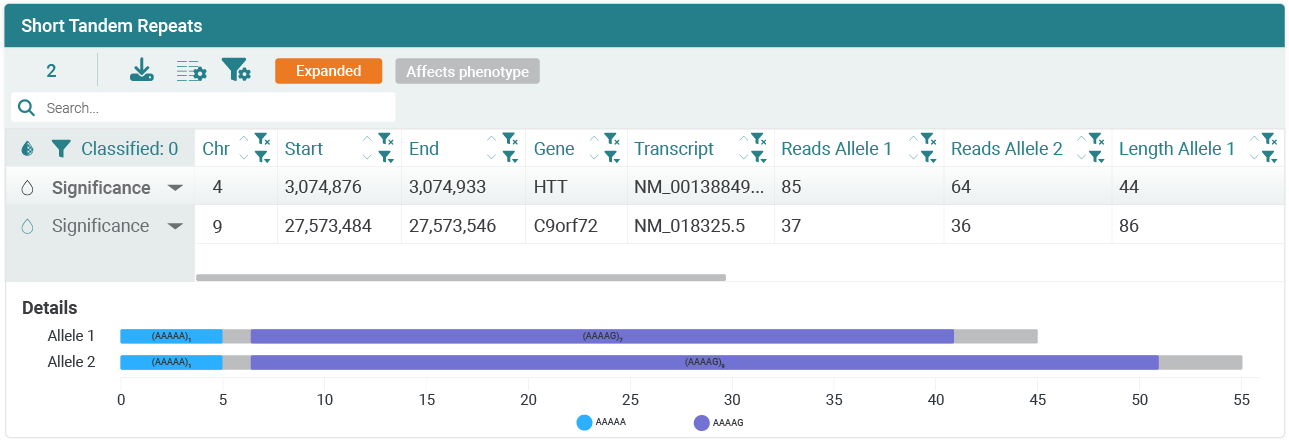This screenshot has width=1289, height=444.
Task: Clear the Reads Allele 1 filter
Action: coord(927,140)
